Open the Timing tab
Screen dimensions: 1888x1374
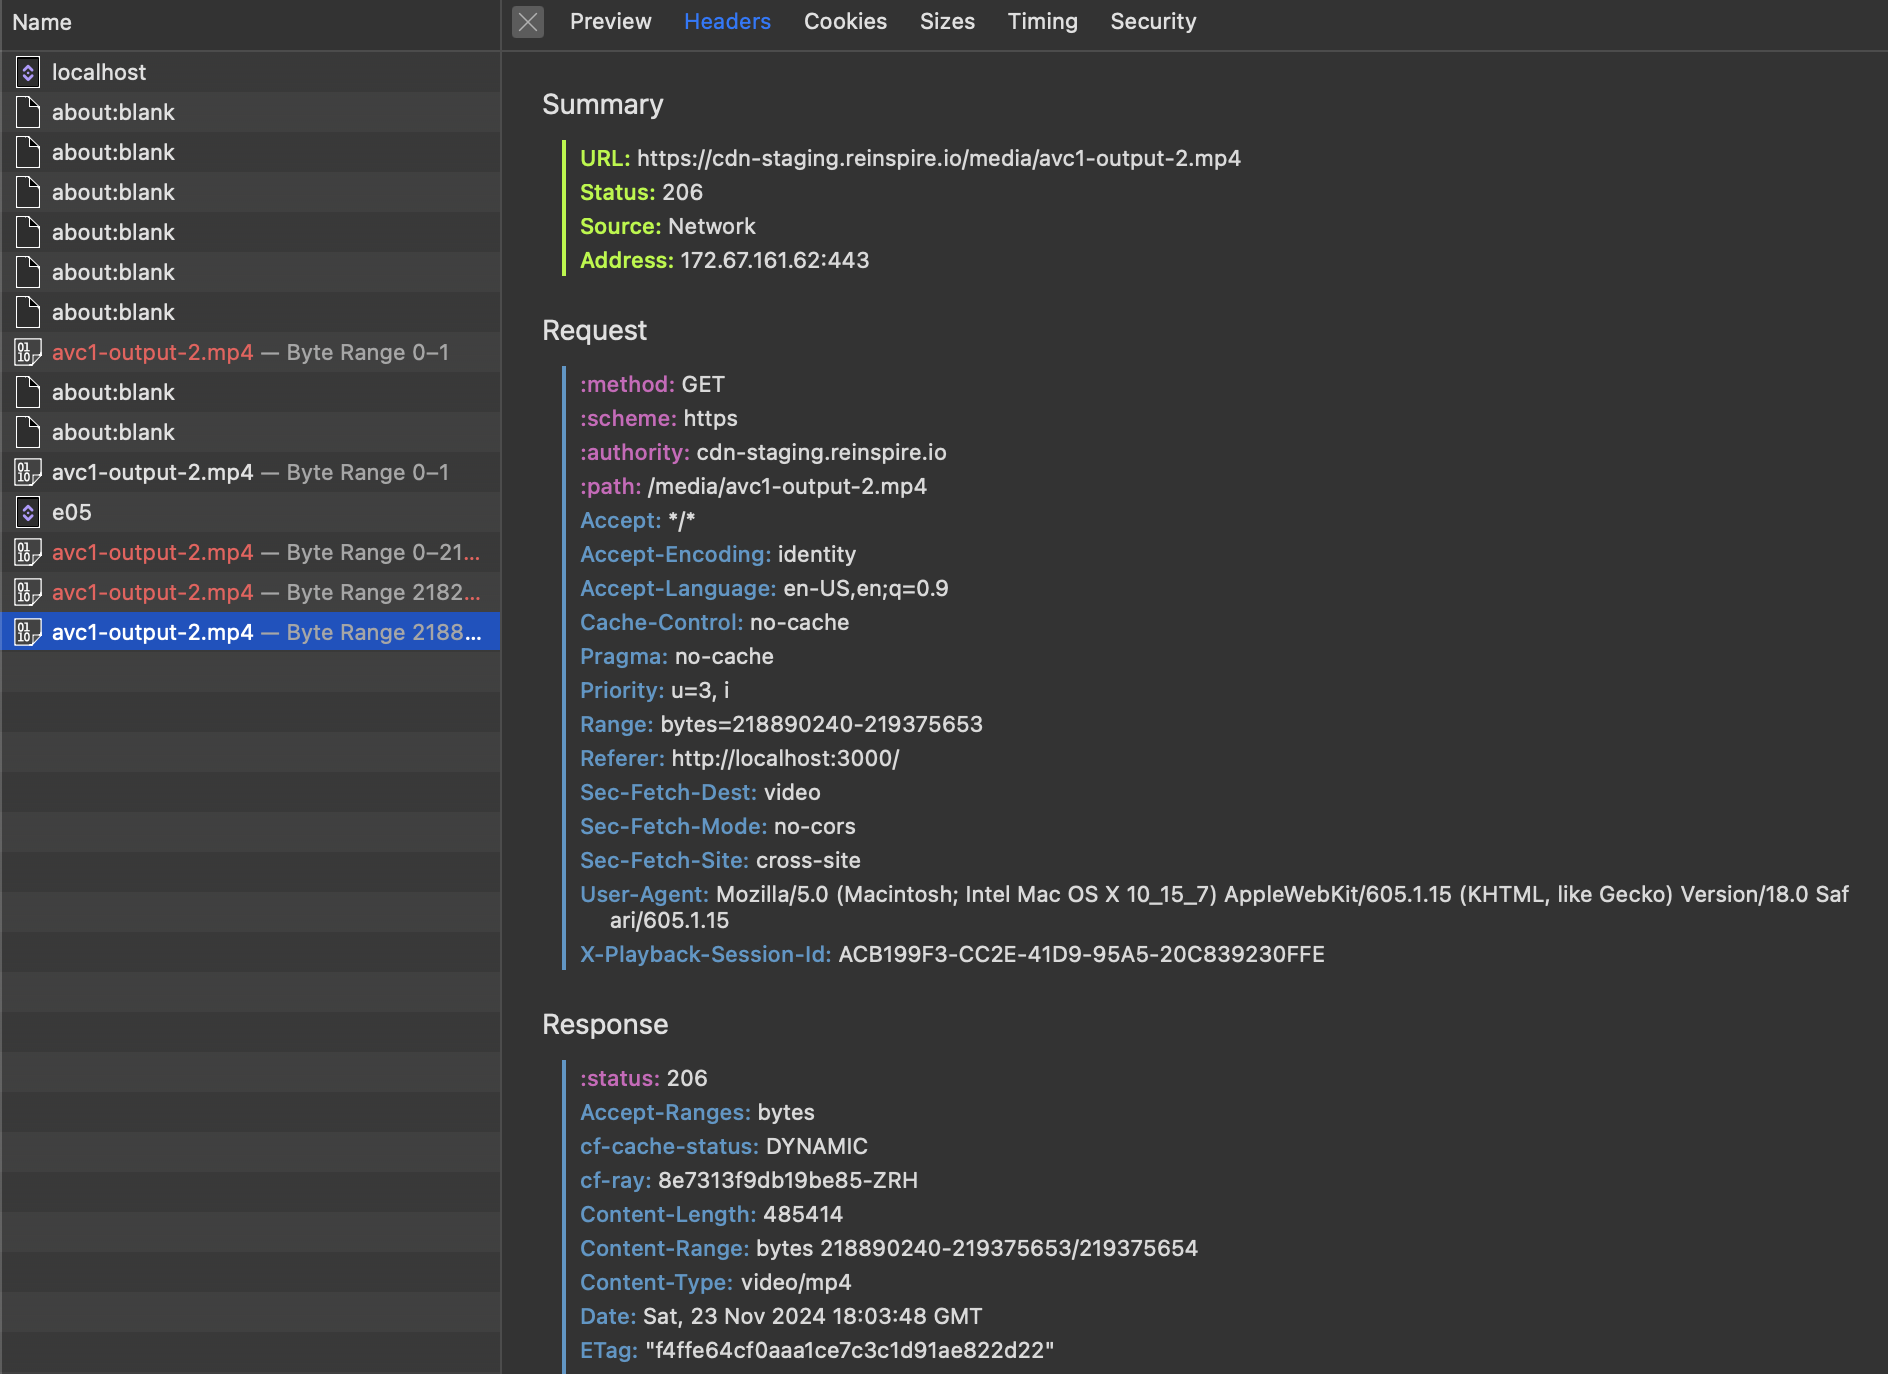(x=1042, y=21)
